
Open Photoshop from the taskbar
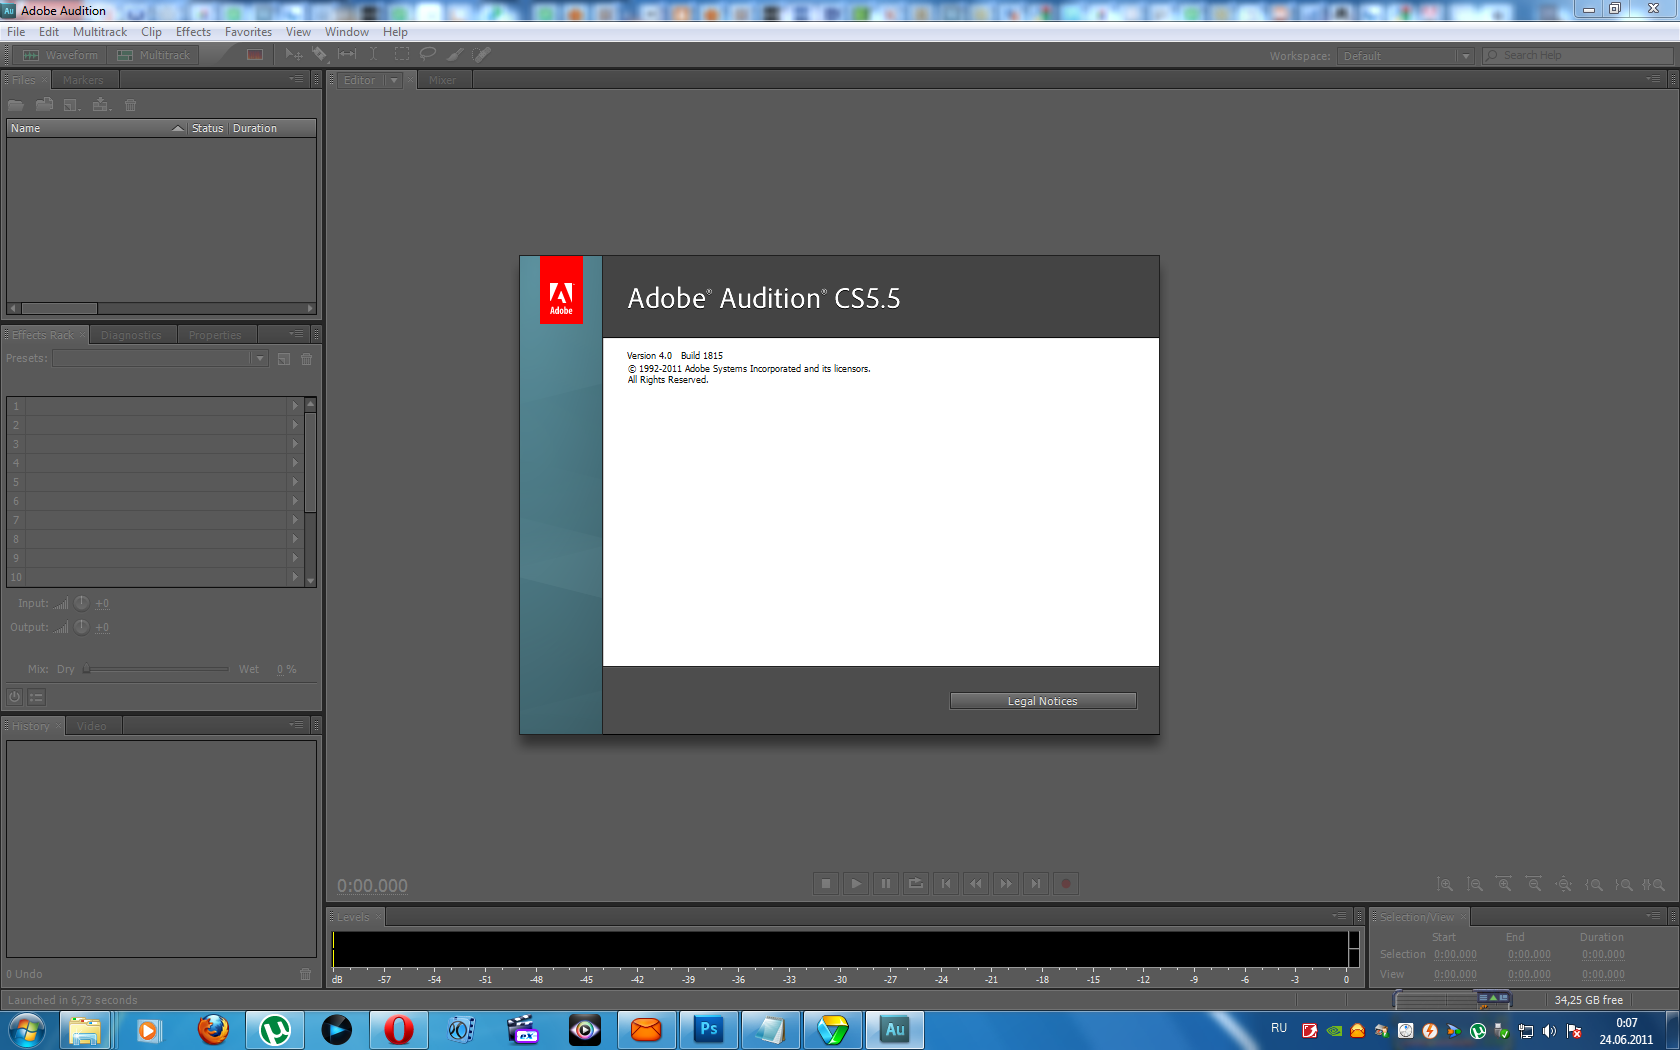(708, 1029)
